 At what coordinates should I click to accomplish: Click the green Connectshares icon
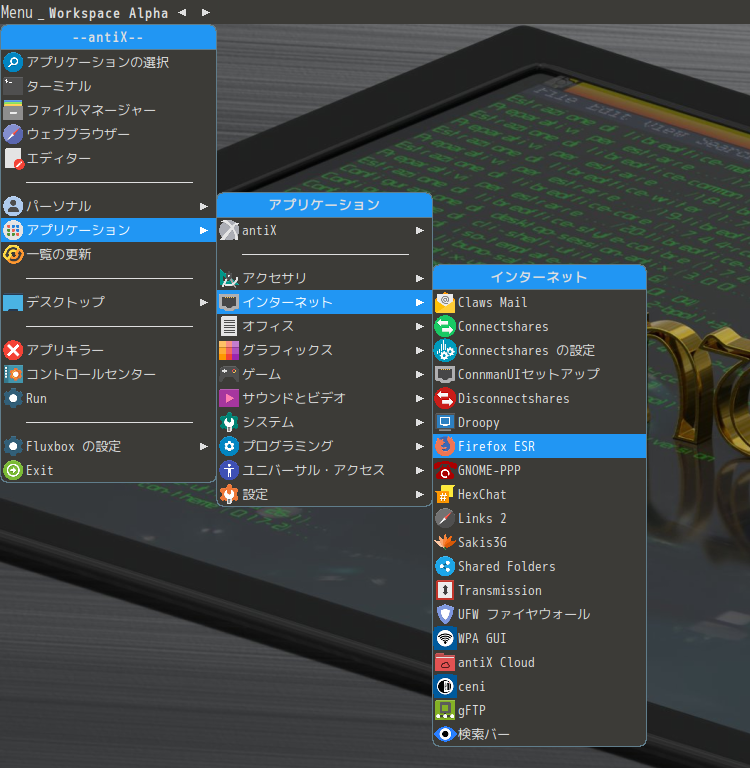point(445,326)
